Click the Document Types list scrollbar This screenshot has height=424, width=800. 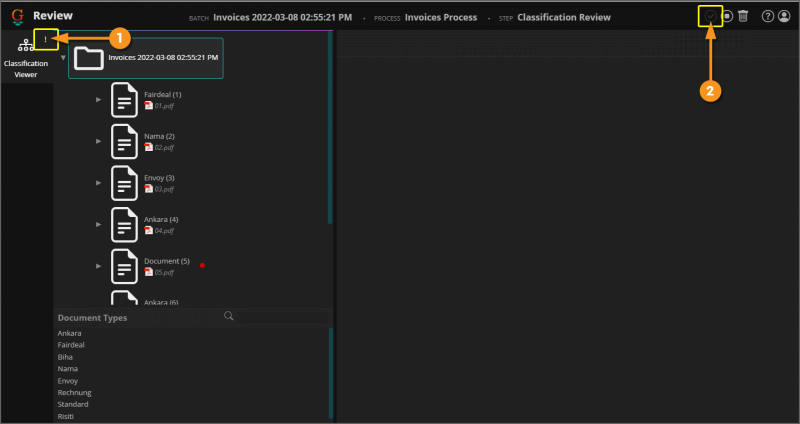pos(331,373)
